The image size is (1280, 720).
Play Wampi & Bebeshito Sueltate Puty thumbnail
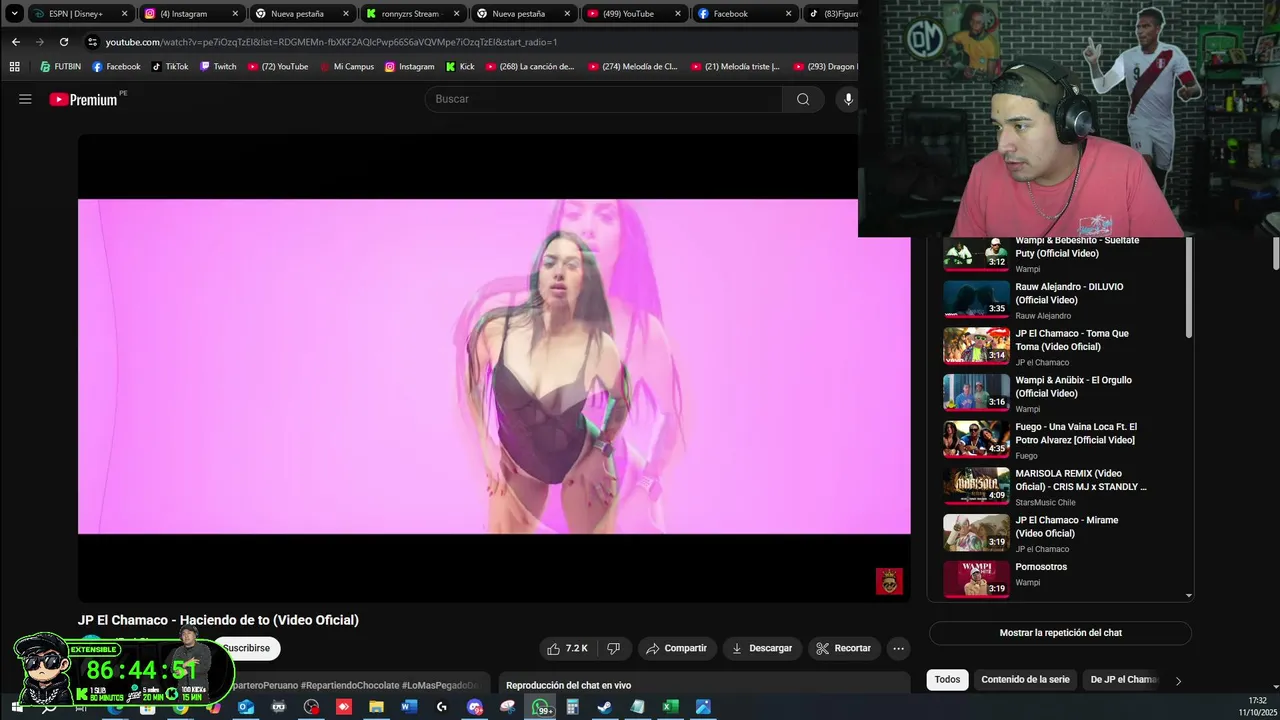tap(976, 253)
